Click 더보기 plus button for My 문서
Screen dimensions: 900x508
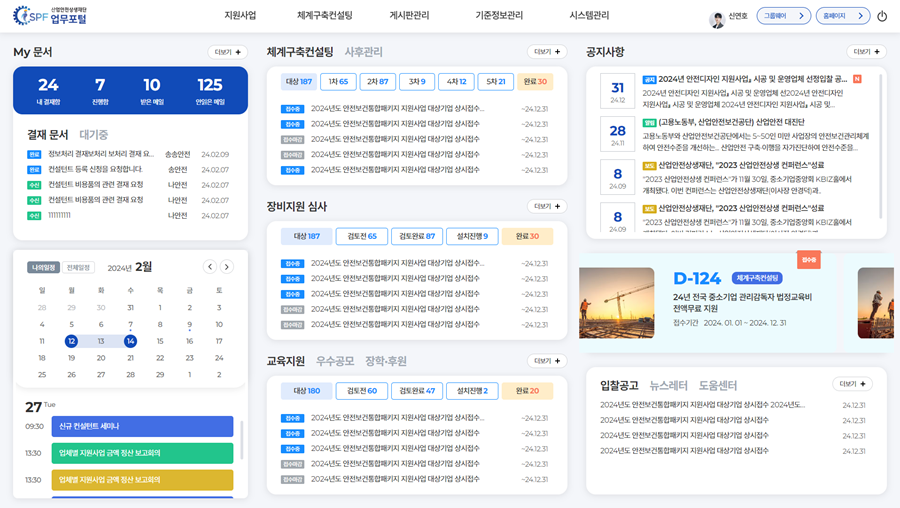coord(227,52)
